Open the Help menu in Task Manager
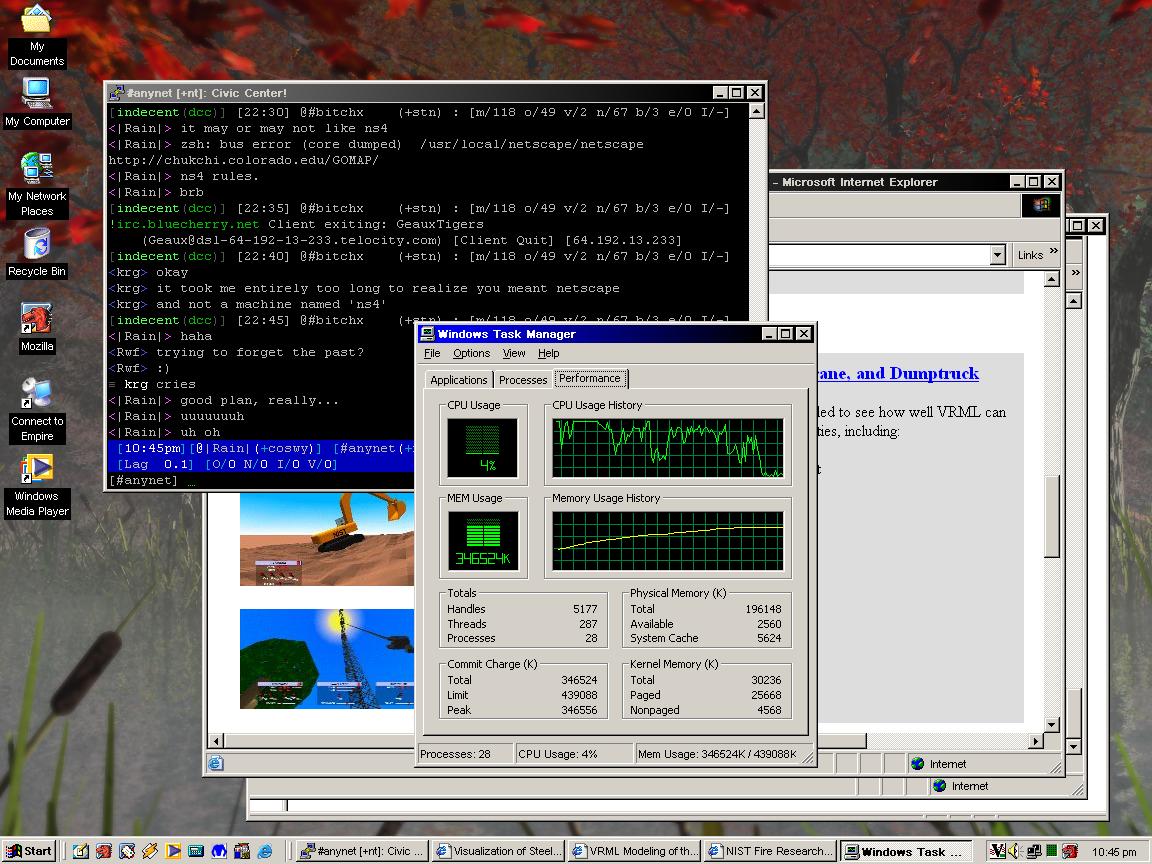This screenshot has height=864, width=1152. pyautogui.click(x=549, y=353)
